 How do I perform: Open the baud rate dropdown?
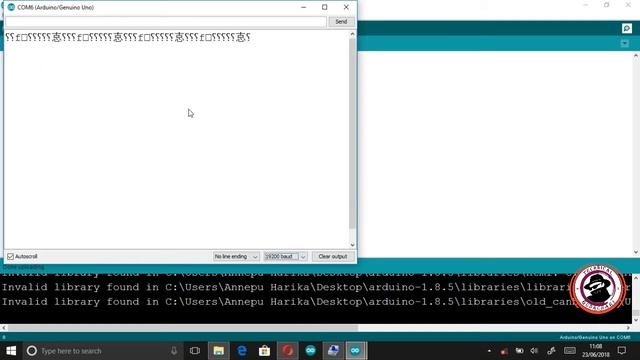pyautogui.click(x=285, y=256)
